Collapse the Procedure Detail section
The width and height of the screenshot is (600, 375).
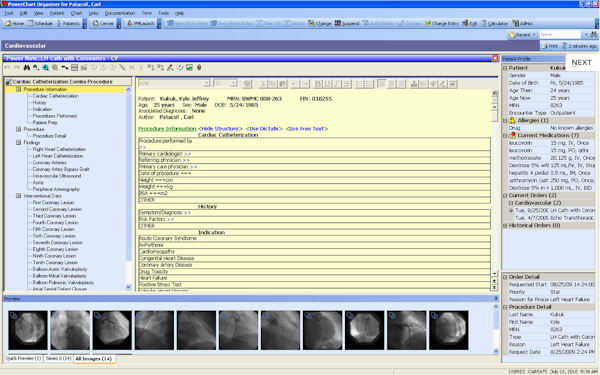pos(505,307)
